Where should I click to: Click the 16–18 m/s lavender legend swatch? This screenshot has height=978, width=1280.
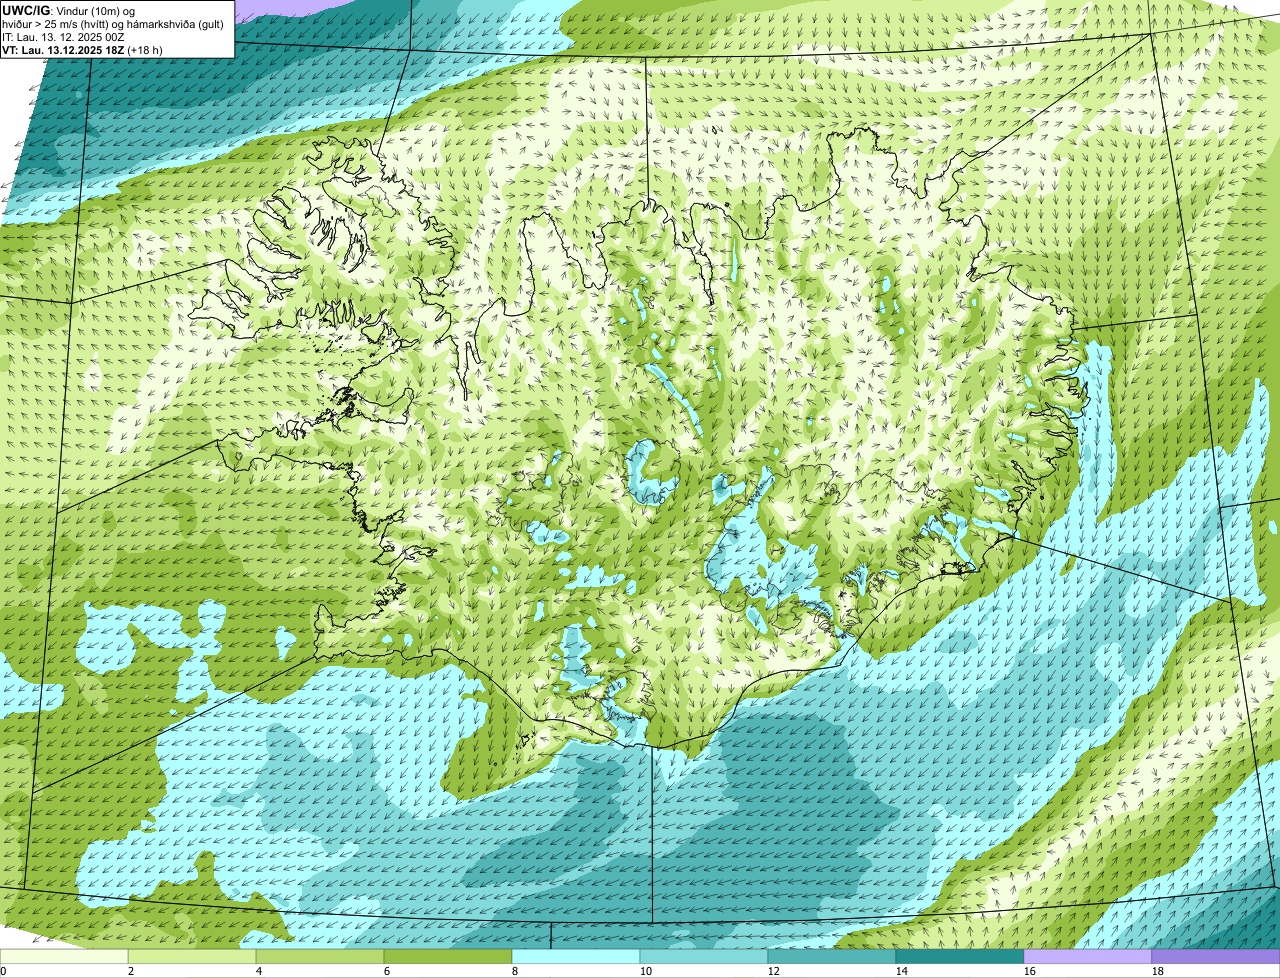tap(1088, 956)
